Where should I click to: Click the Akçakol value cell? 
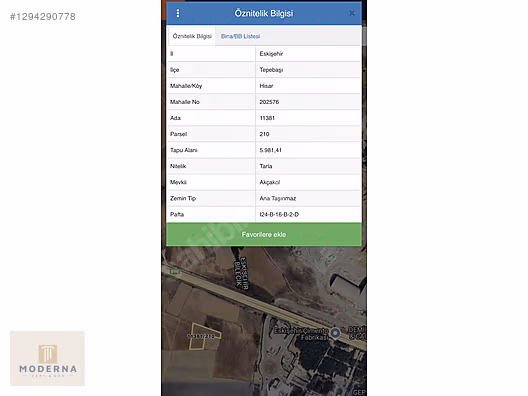[308, 182]
